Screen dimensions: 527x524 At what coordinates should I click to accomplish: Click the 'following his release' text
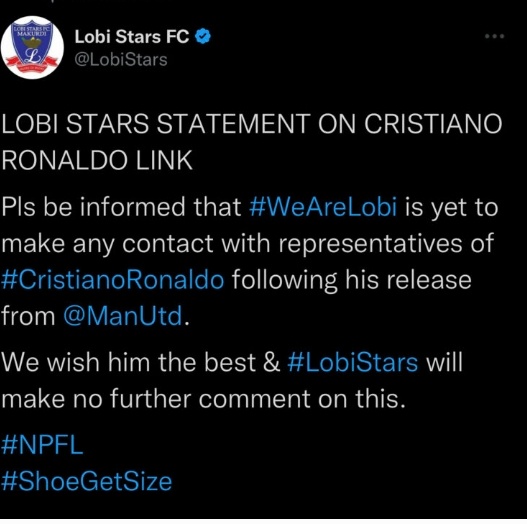pyautogui.click(x=352, y=280)
